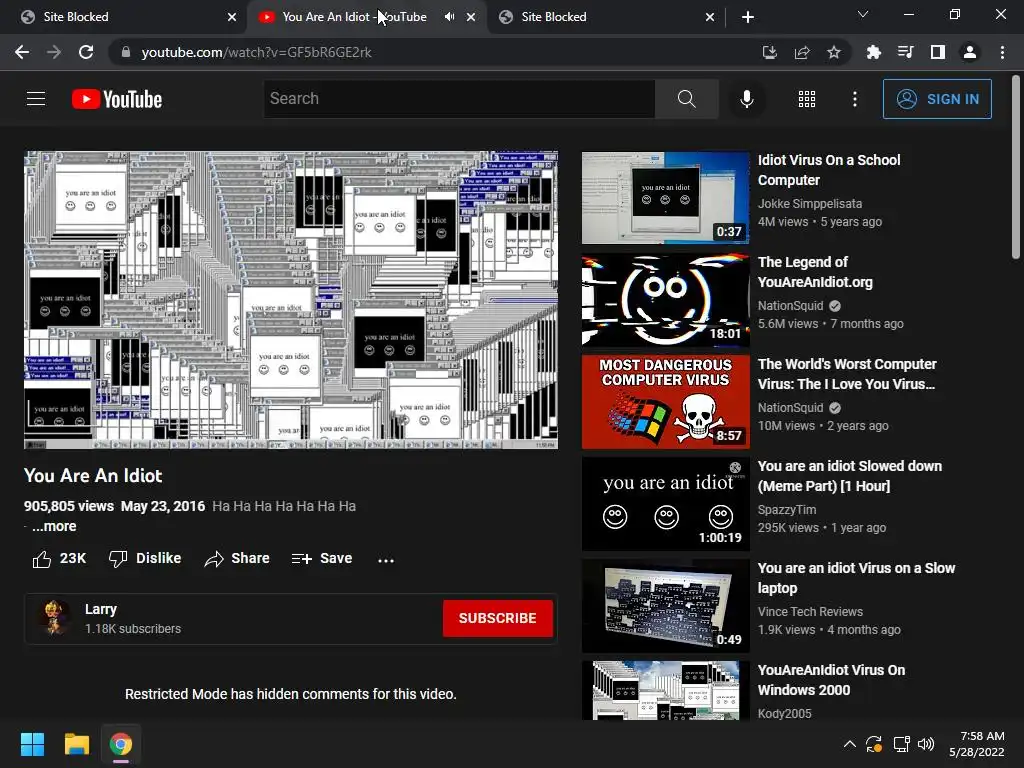
Task: Subscribe to Larry's channel
Action: (x=498, y=618)
